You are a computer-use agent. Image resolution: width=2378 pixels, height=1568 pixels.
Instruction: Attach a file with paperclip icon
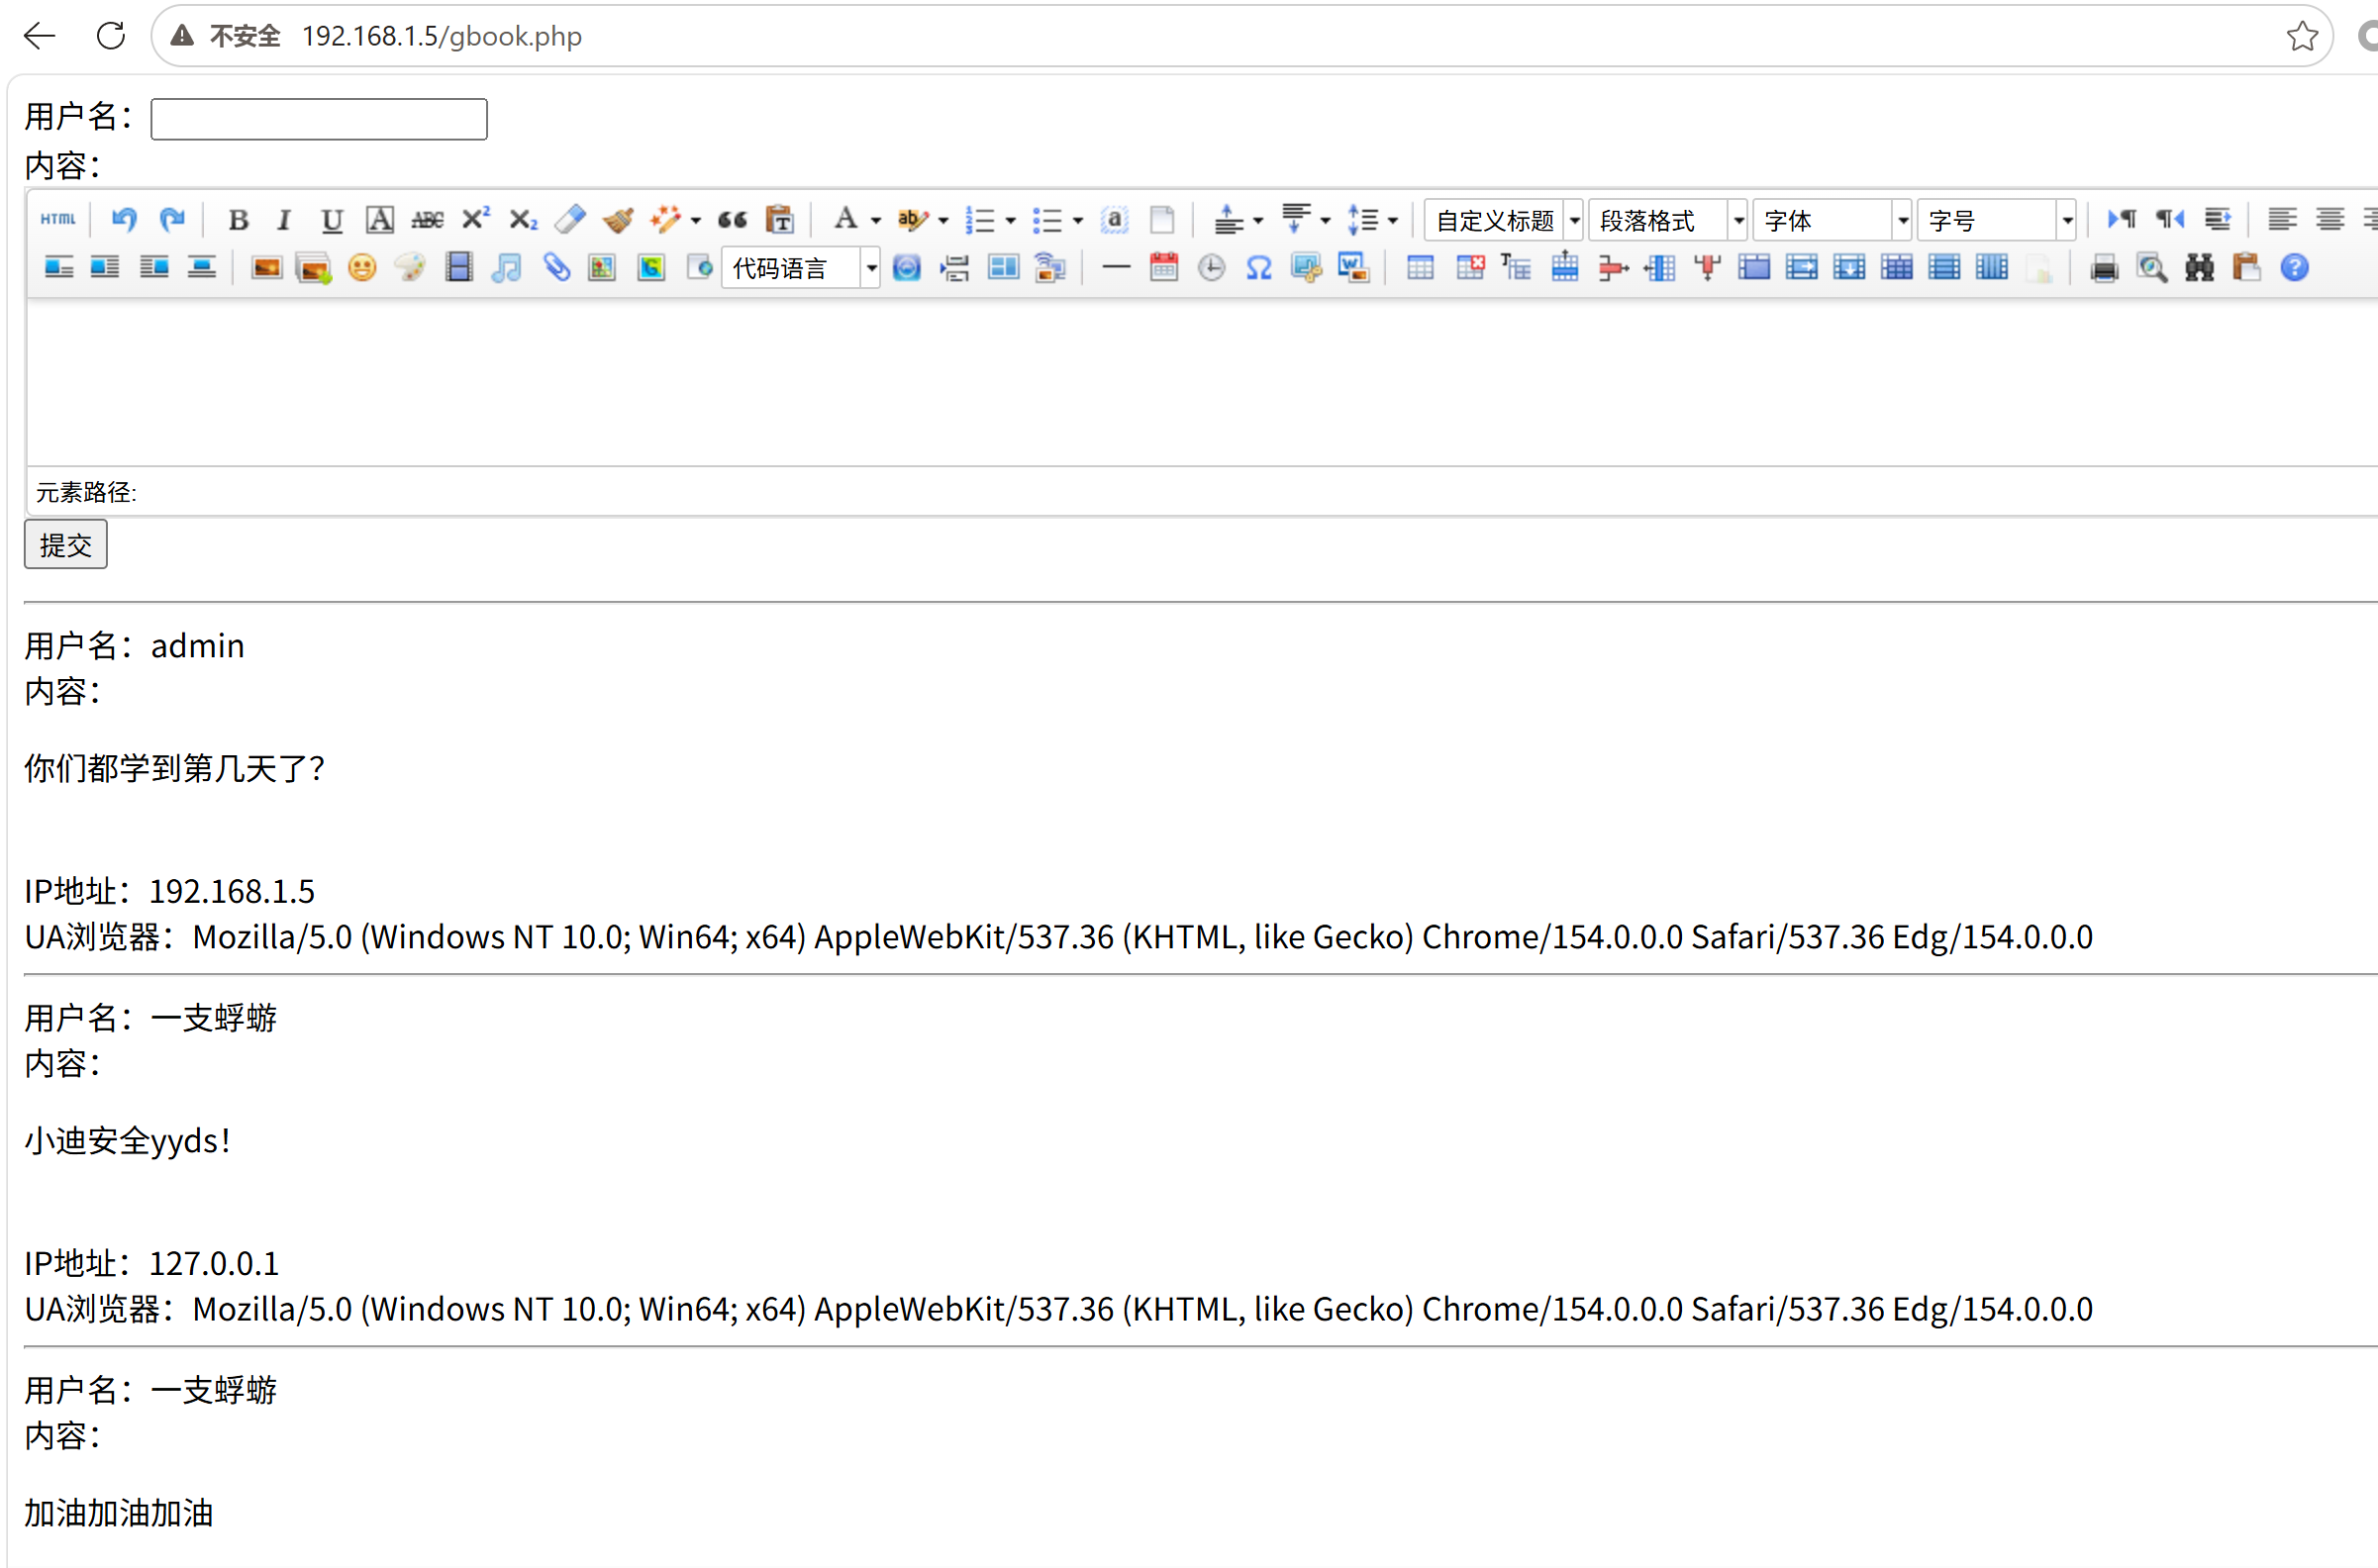(556, 268)
